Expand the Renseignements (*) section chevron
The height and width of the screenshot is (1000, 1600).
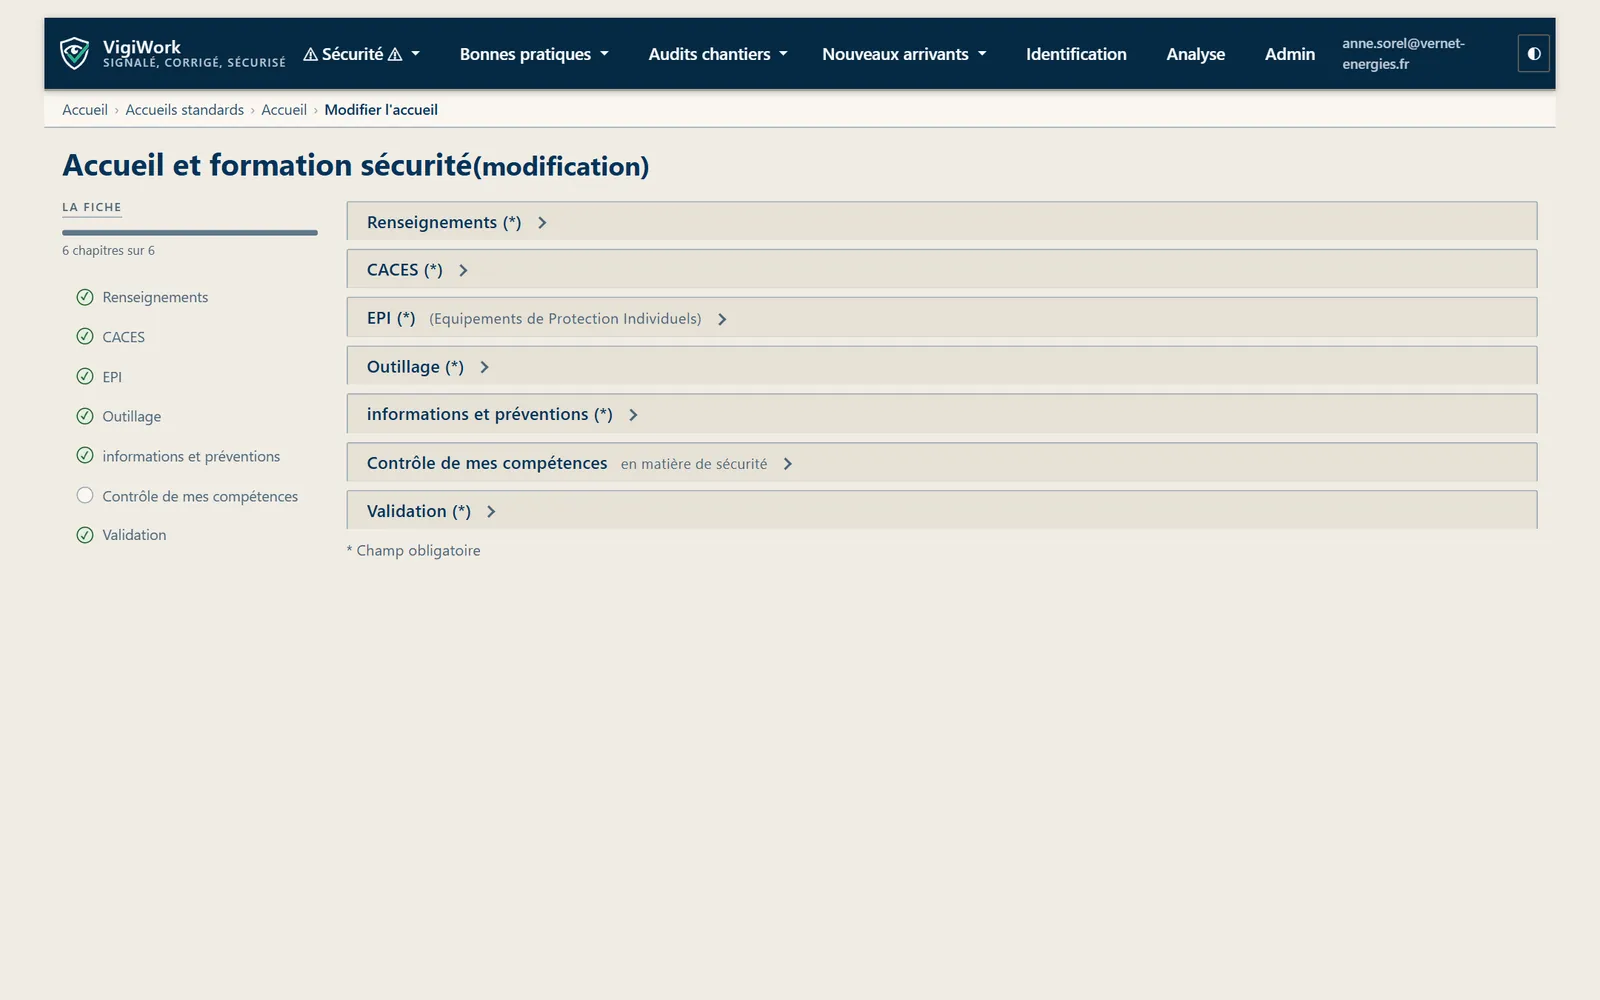point(542,223)
